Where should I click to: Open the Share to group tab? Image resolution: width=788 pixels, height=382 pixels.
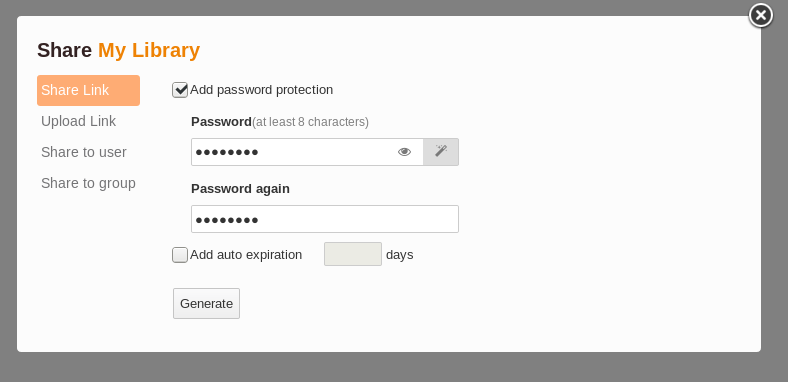tap(88, 183)
